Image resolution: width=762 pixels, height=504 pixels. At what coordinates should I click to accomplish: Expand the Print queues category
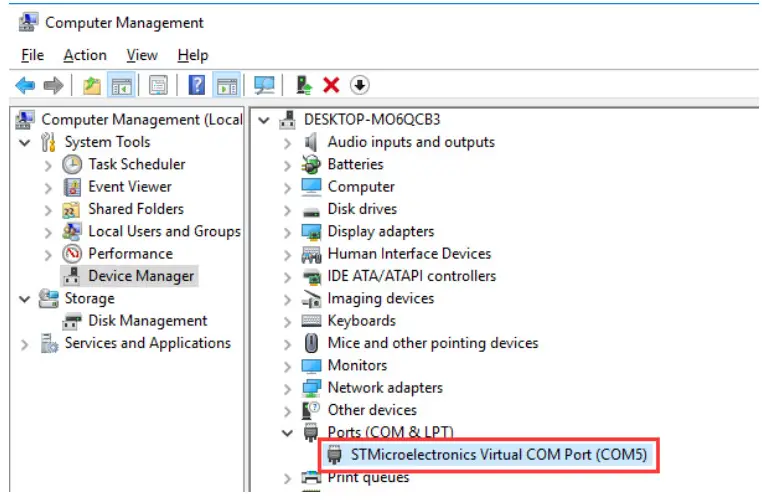[x=287, y=479]
